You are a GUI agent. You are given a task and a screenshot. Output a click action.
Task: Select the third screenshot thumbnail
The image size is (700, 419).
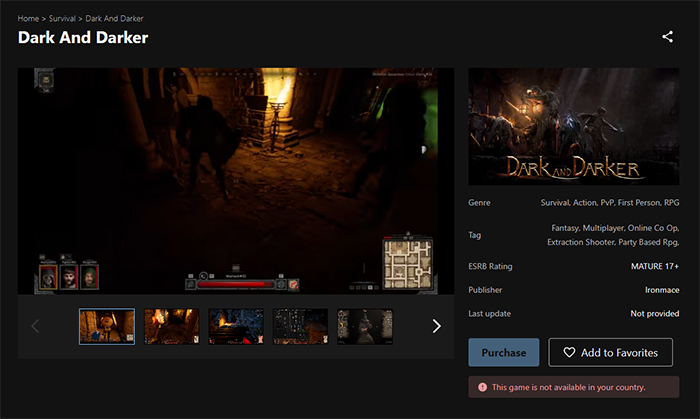pos(236,327)
